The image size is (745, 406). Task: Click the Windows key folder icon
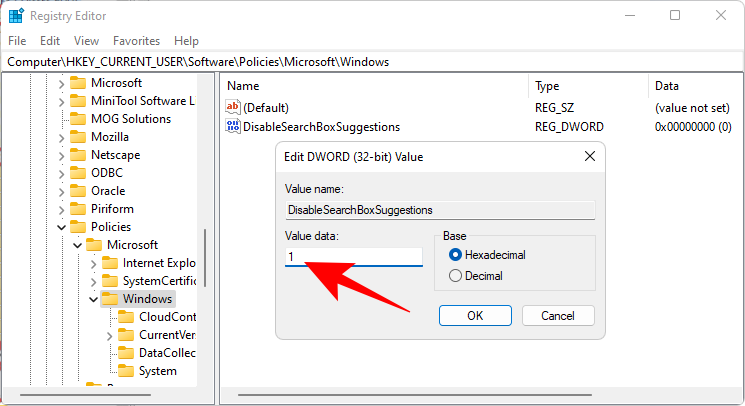(x=110, y=299)
